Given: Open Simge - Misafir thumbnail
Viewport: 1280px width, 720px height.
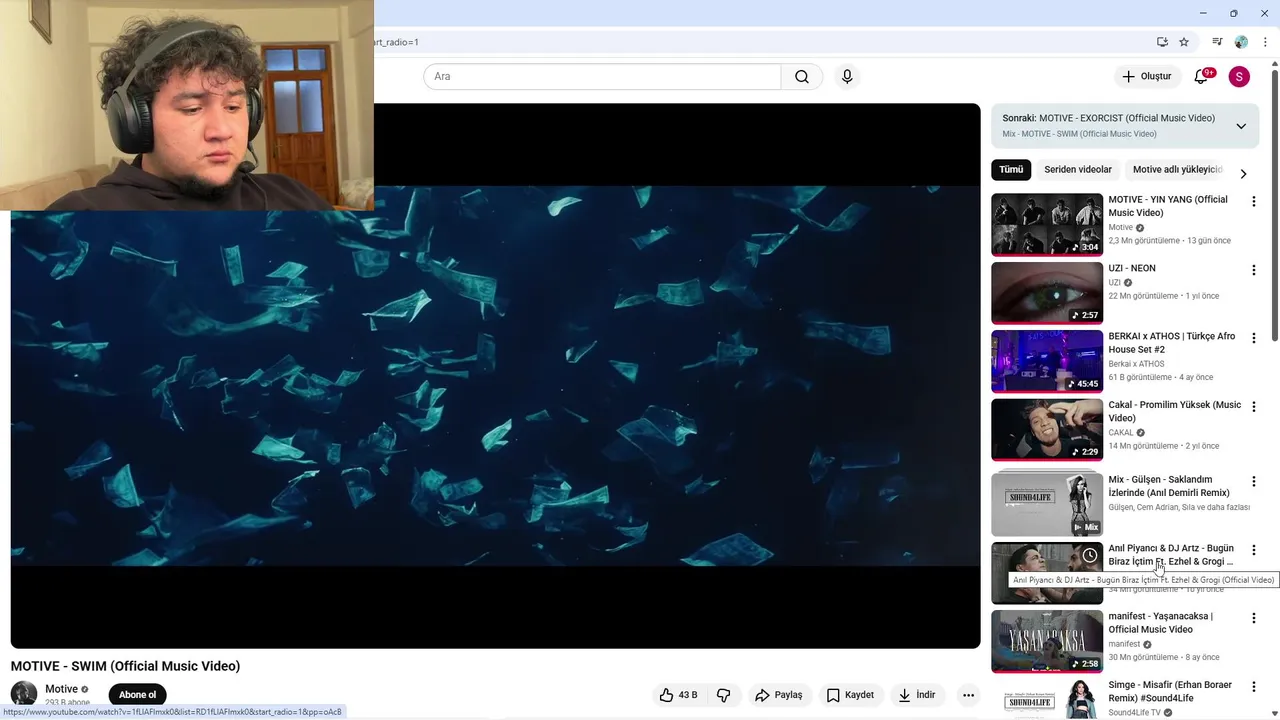Looking at the screenshot, I should click(1047, 698).
